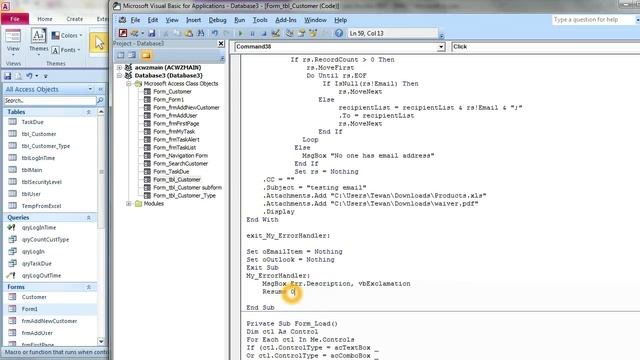Open the Command38 object dropdown
This screenshot has width=640, height=360.
[x=441, y=47]
